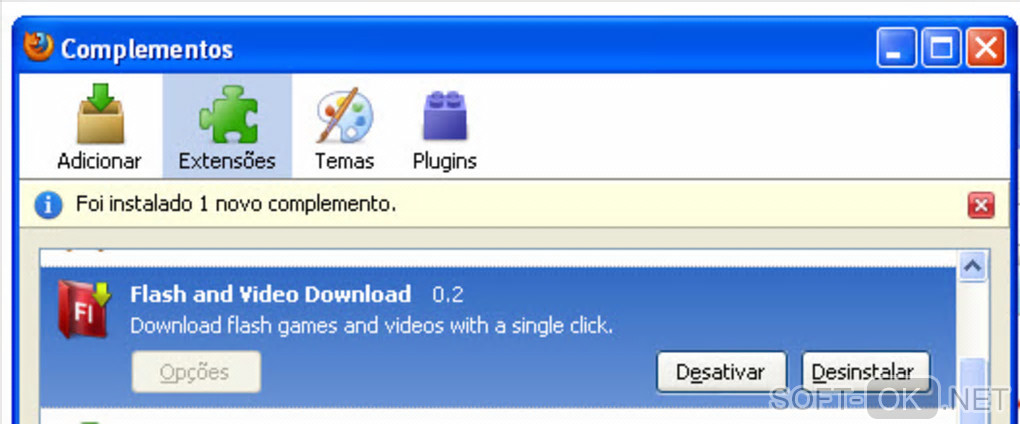
Task: Open the Adicionar box with green arrow
Action: (100, 114)
